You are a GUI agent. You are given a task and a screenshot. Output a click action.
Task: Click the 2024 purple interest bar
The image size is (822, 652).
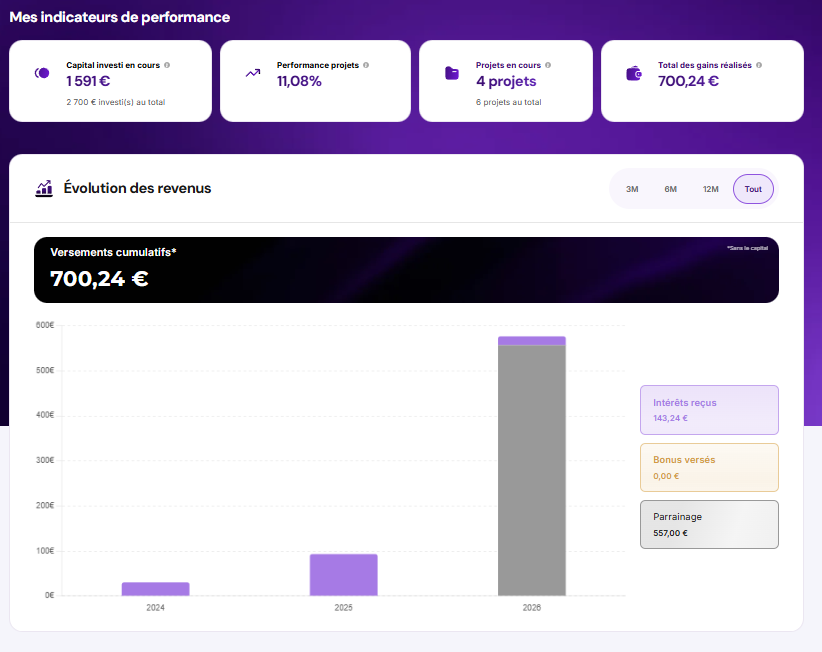[156, 589]
